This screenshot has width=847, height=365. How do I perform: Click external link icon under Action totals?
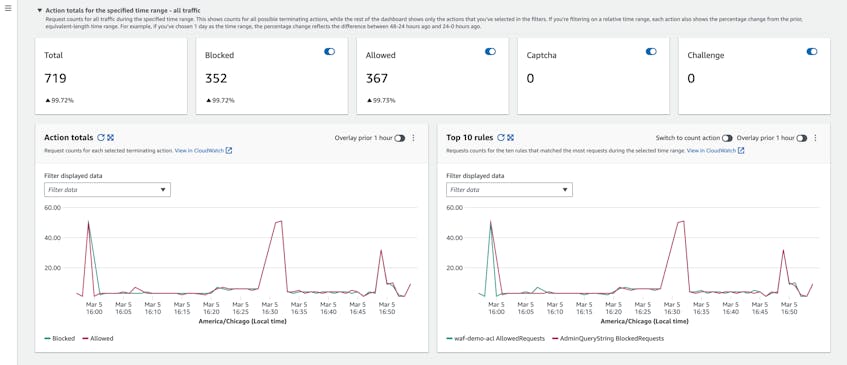coord(229,151)
